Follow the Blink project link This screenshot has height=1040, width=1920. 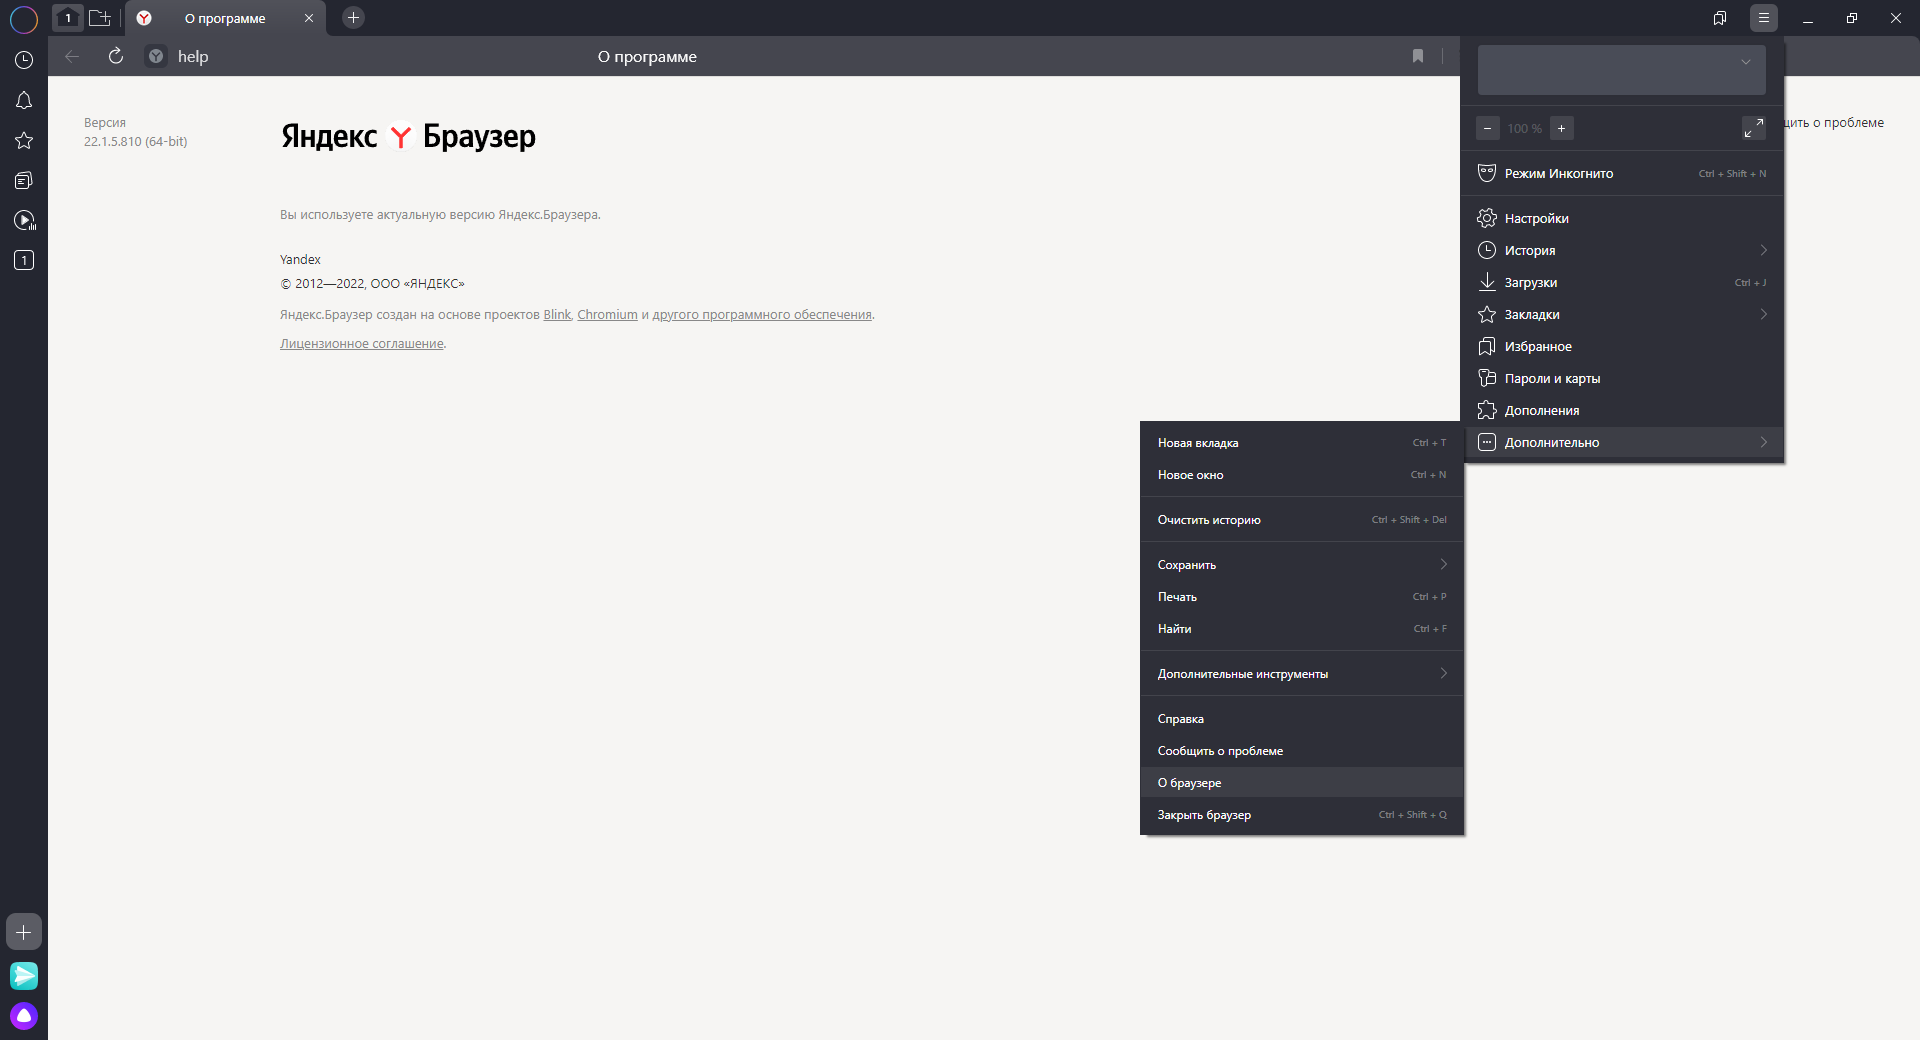(x=557, y=315)
